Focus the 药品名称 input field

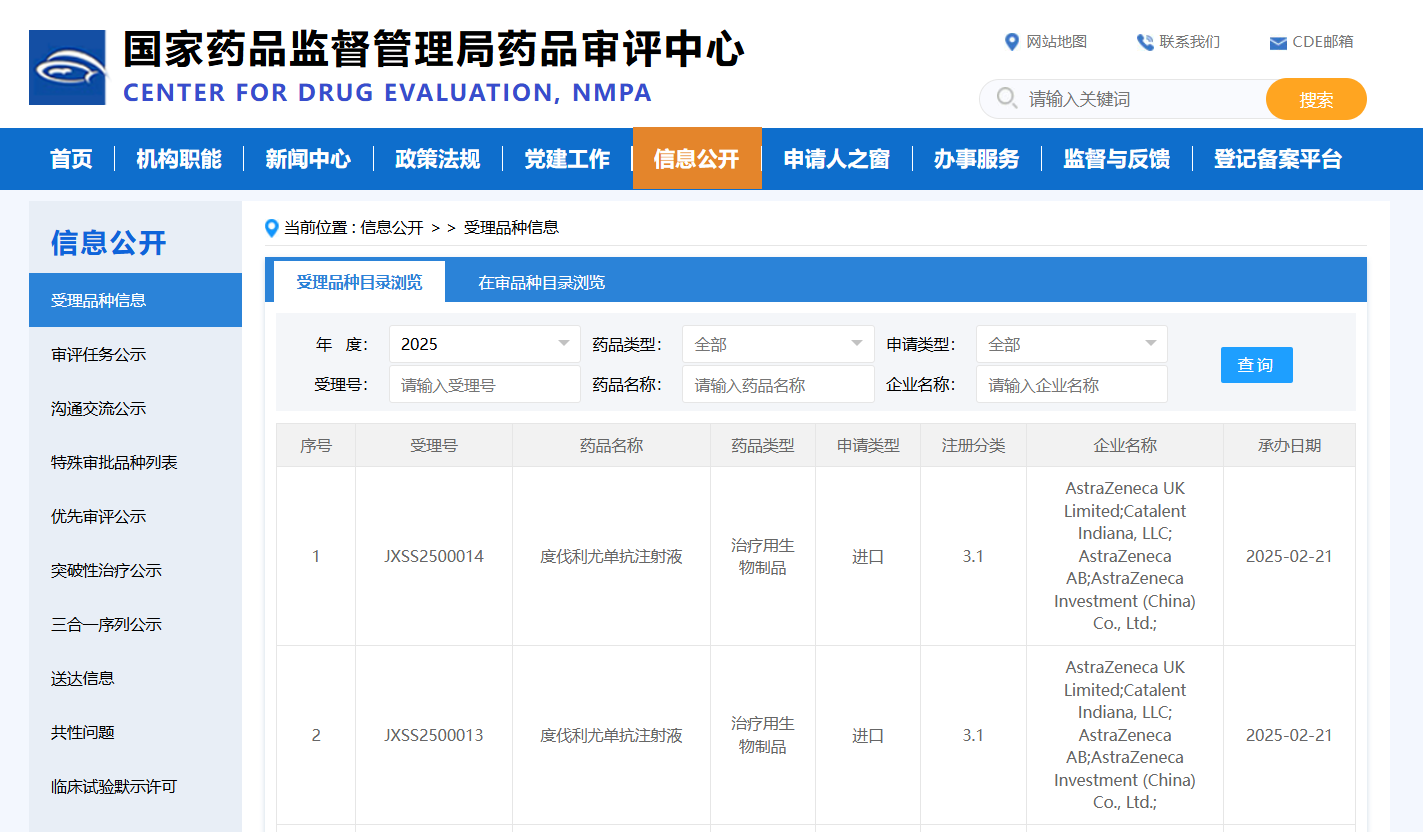[x=778, y=384]
